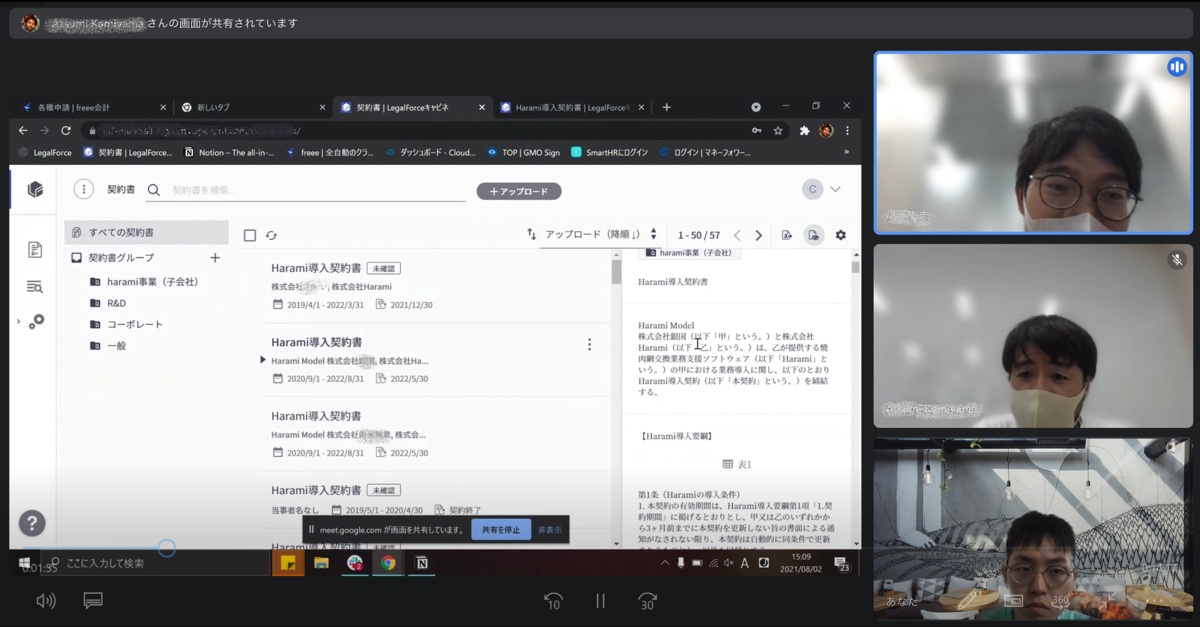Toggle captions in the player

tap(93, 601)
